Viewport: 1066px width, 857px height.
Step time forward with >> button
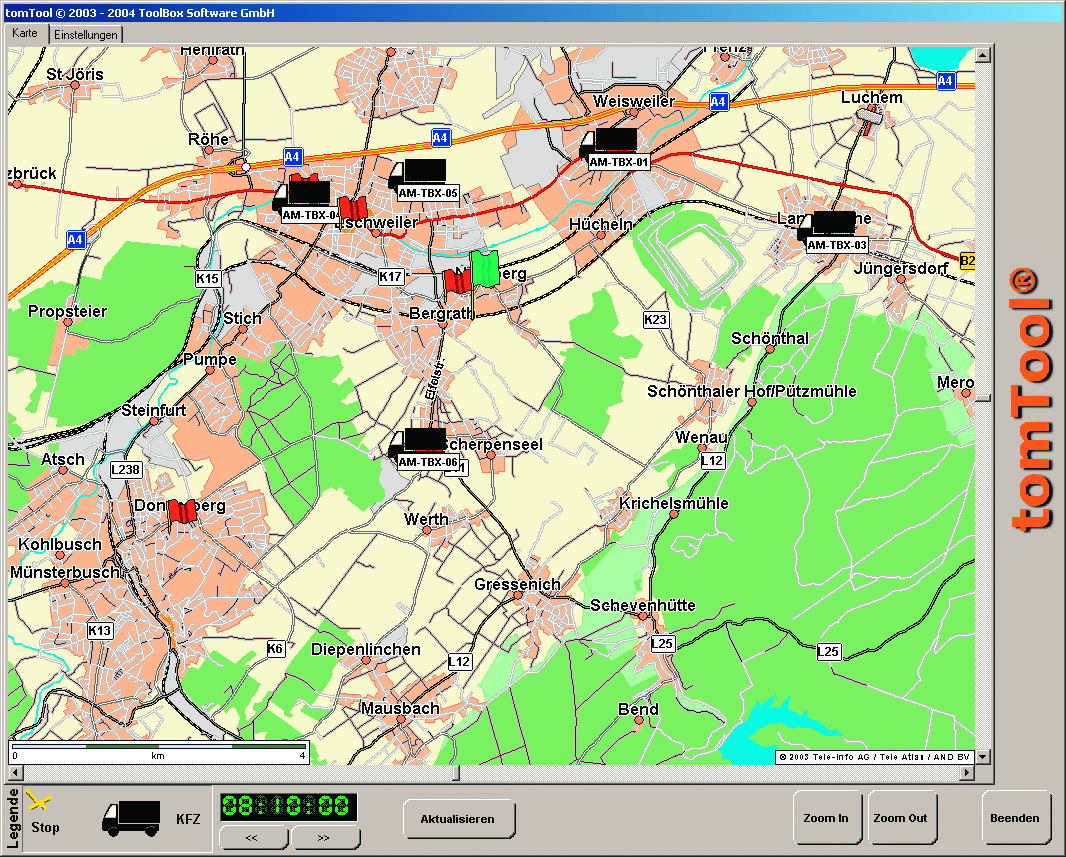[x=324, y=837]
